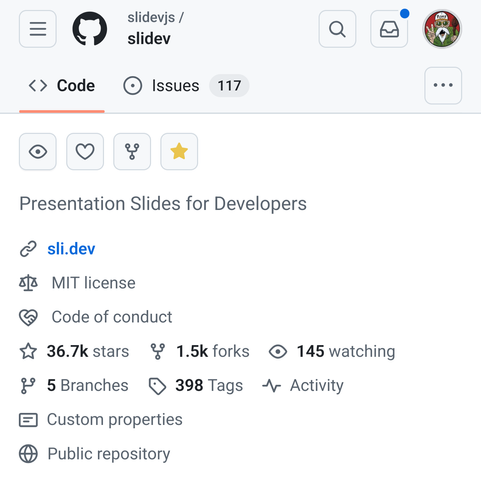The height and width of the screenshot is (479, 481).
Task: Open the hamburger navigation menu
Action: click(x=38, y=29)
